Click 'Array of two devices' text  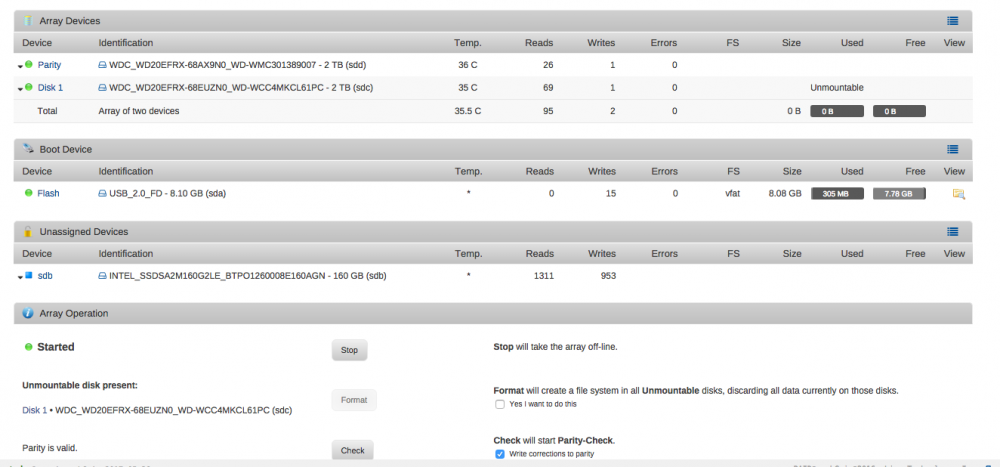pos(139,111)
